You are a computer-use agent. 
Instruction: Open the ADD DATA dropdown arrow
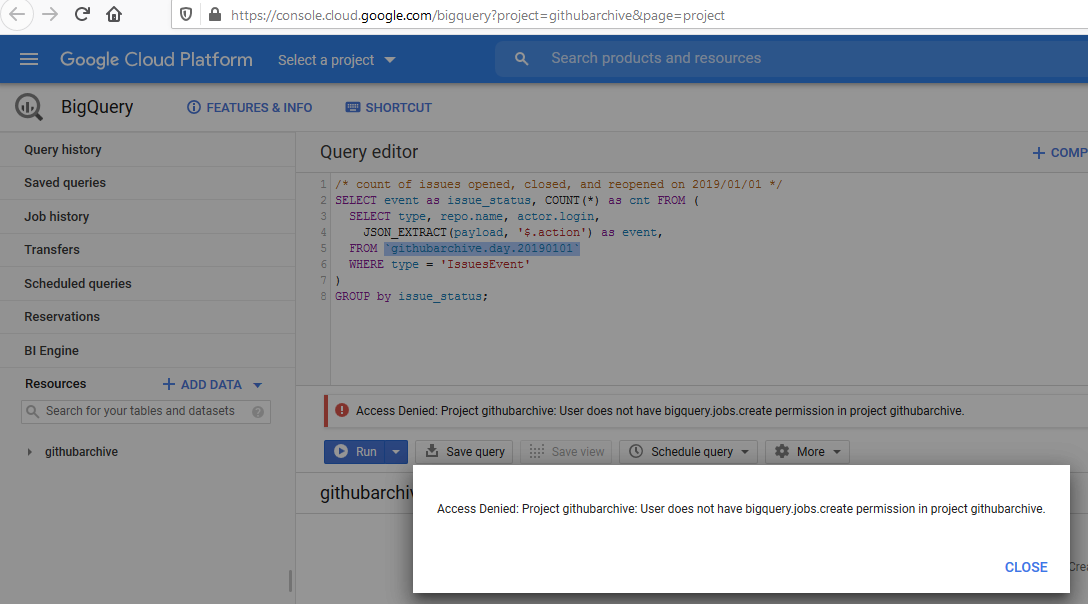pos(257,385)
